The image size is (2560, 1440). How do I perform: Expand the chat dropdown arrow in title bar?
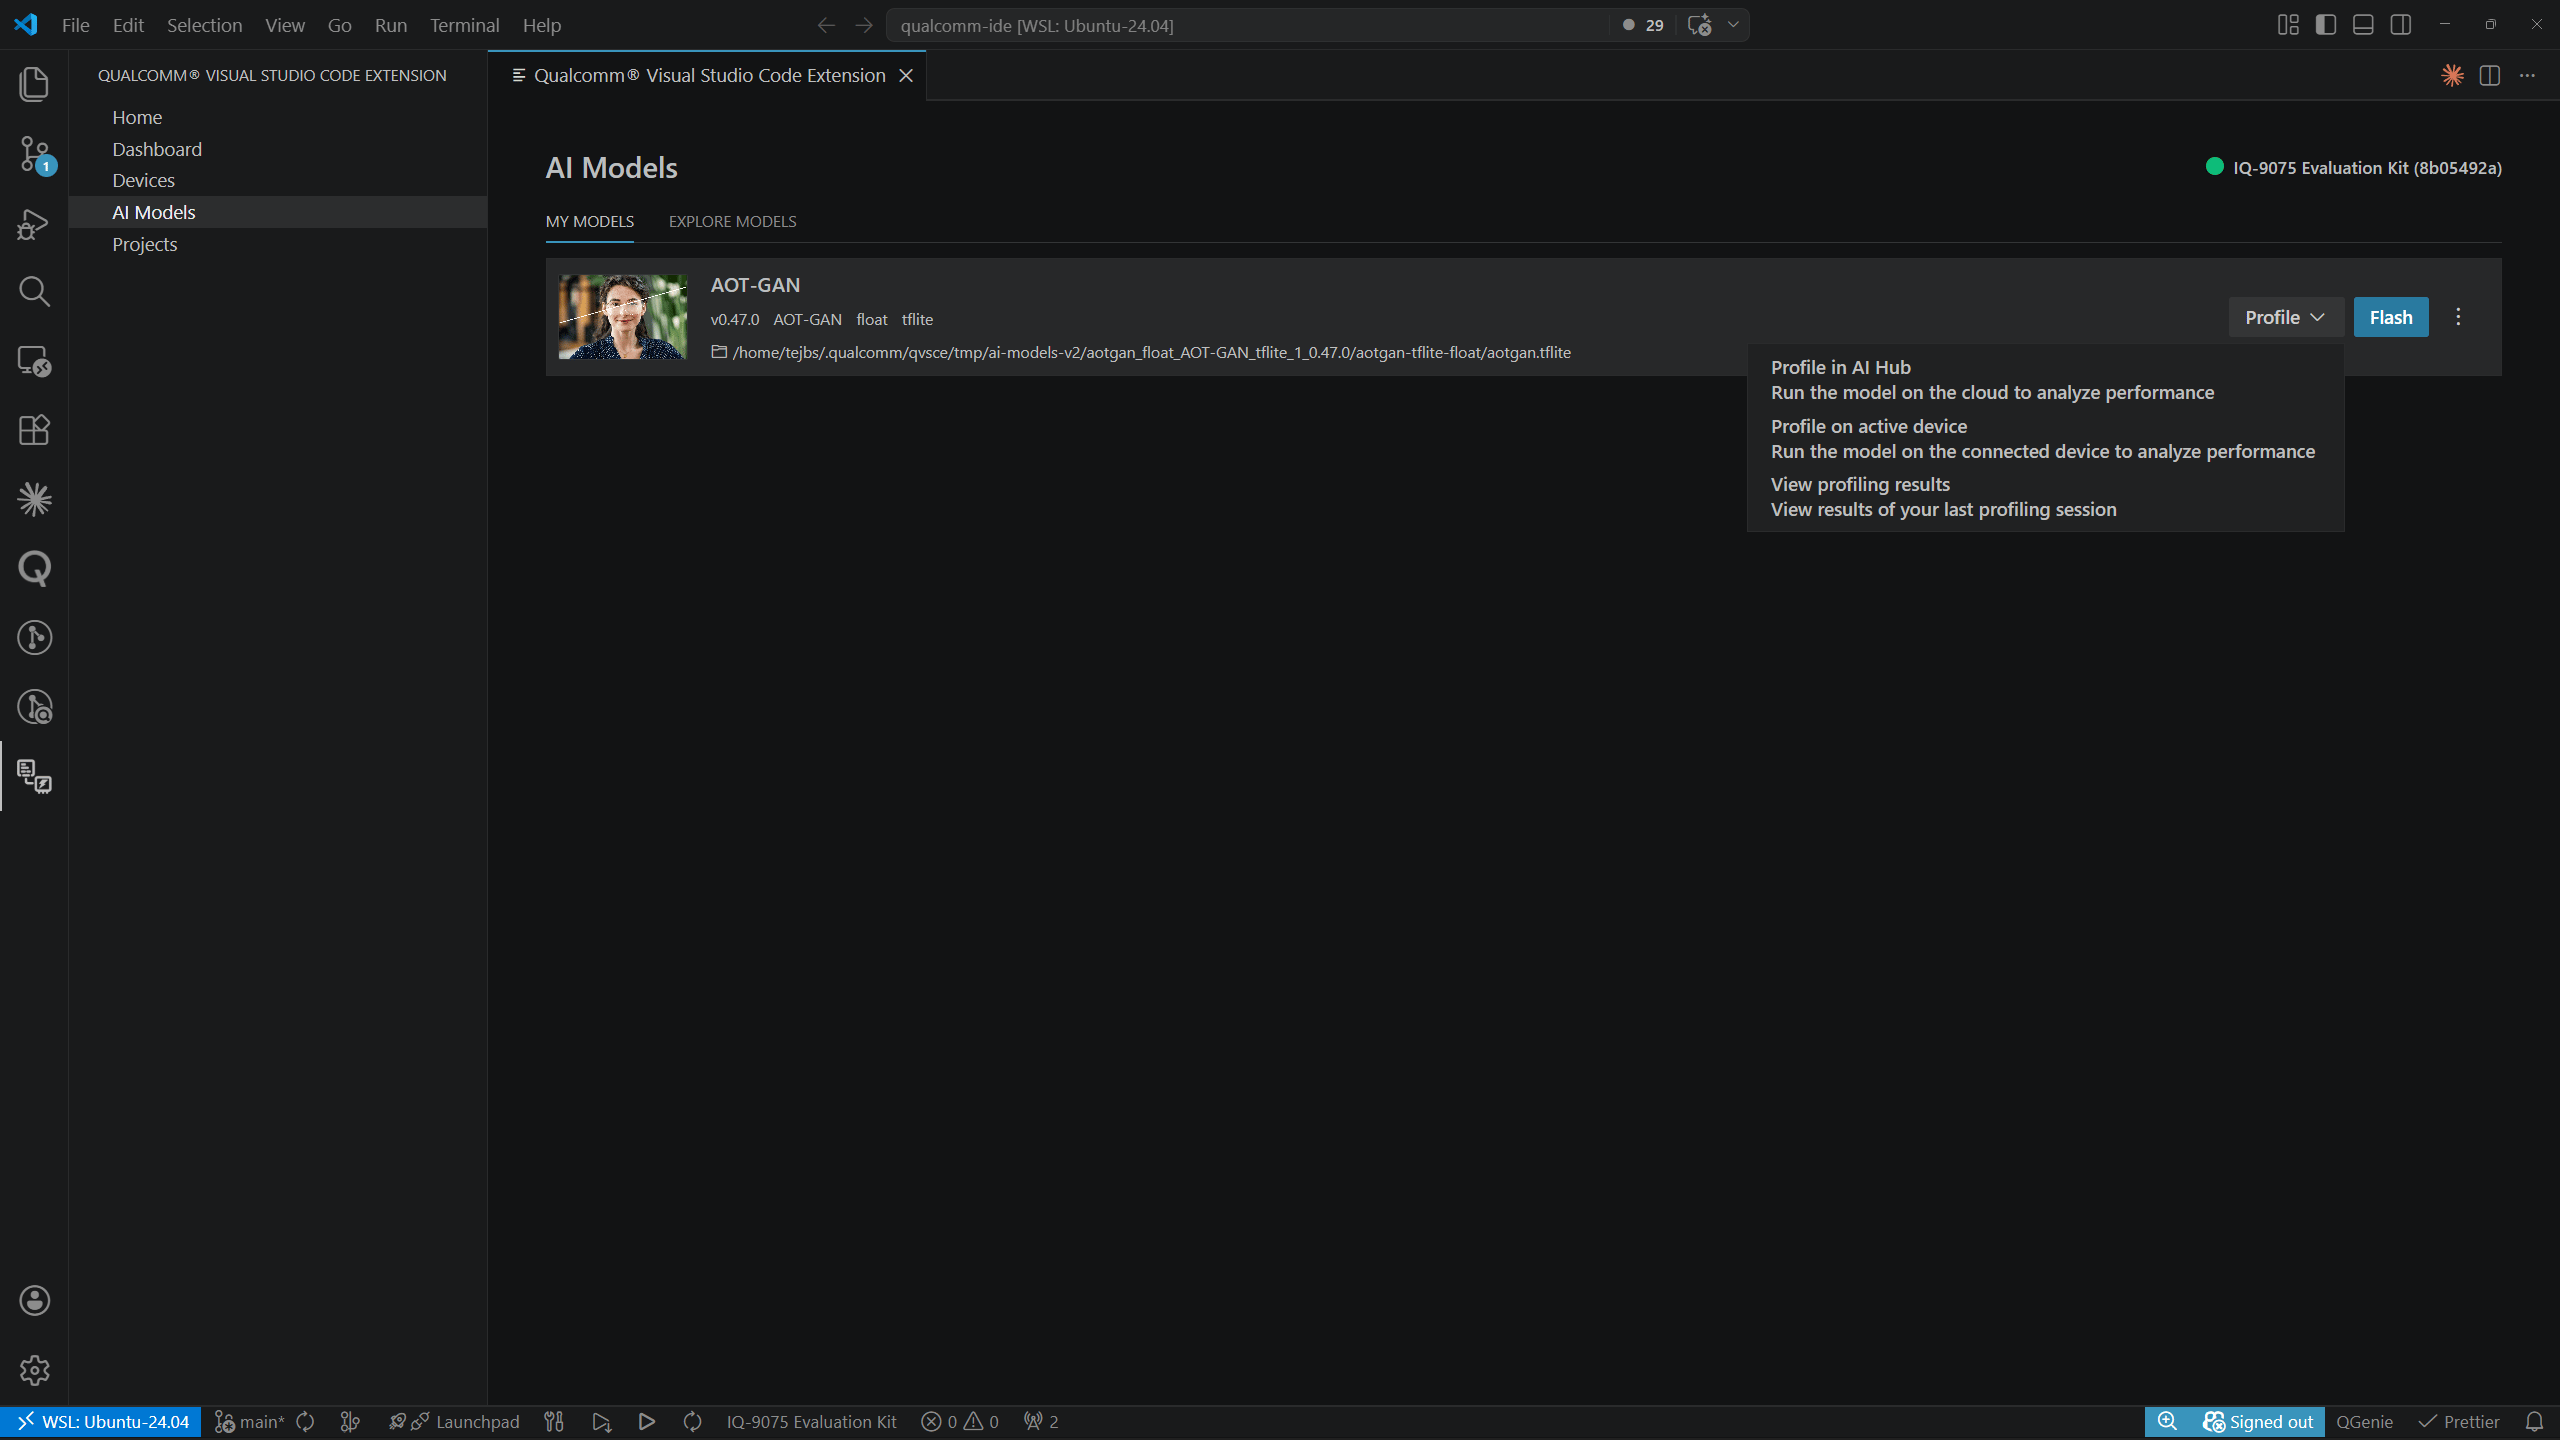(x=1733, y=25)
